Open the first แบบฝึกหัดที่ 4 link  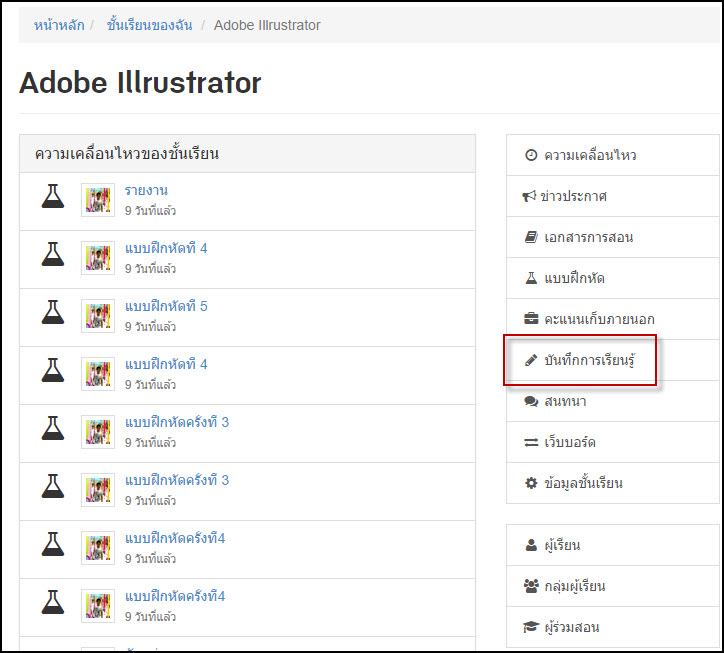click(166, 248)
